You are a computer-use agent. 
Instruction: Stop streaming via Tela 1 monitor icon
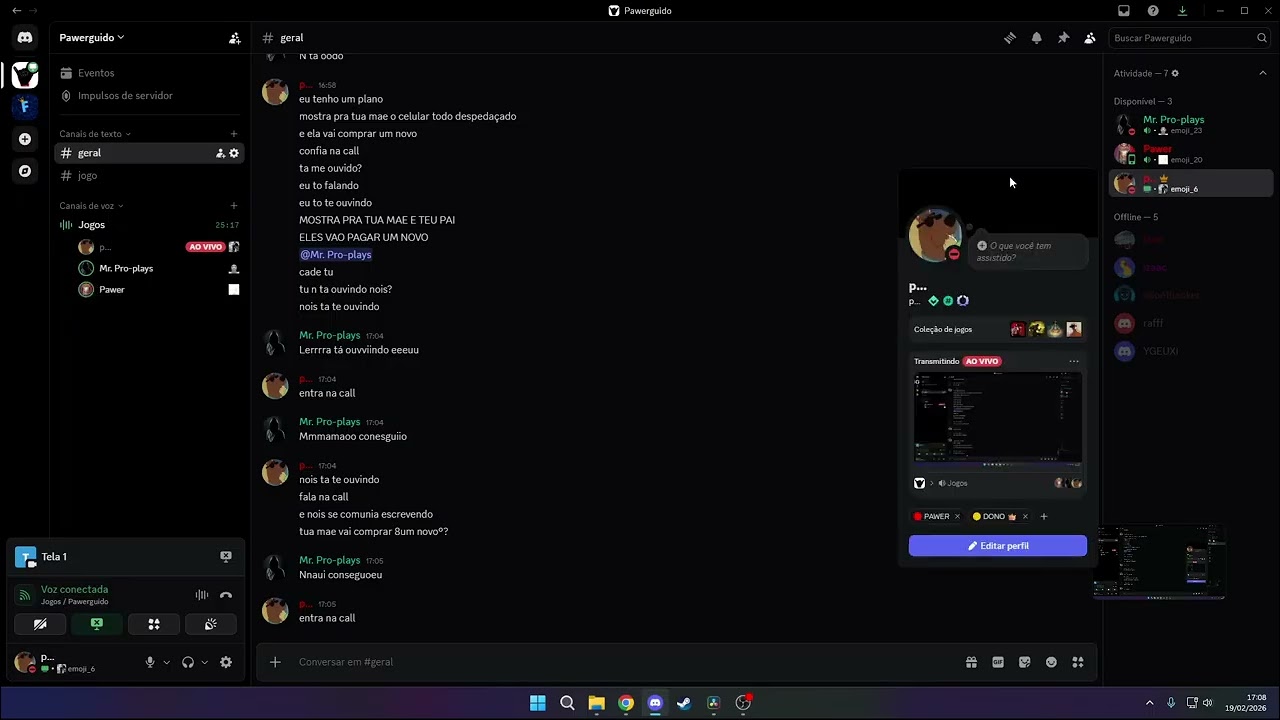click(x=226, y=557)
